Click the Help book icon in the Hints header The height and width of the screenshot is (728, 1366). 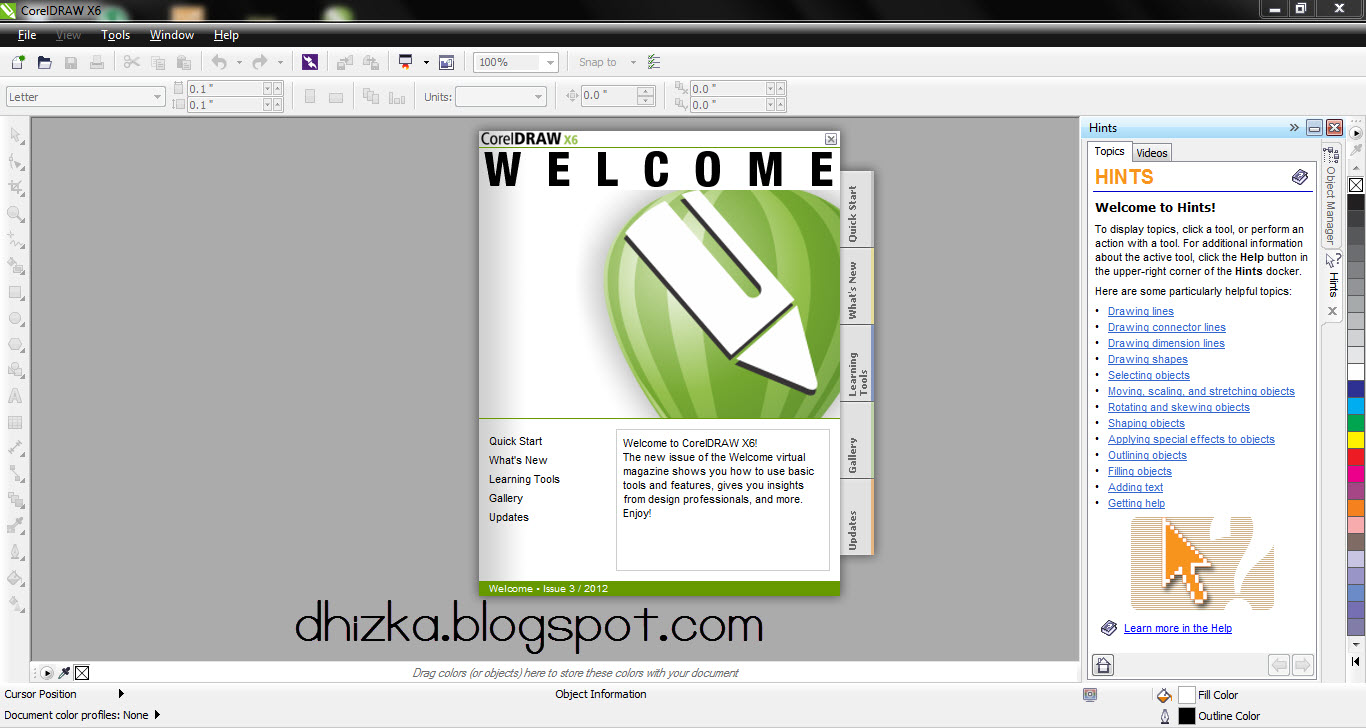point(1299,177)
